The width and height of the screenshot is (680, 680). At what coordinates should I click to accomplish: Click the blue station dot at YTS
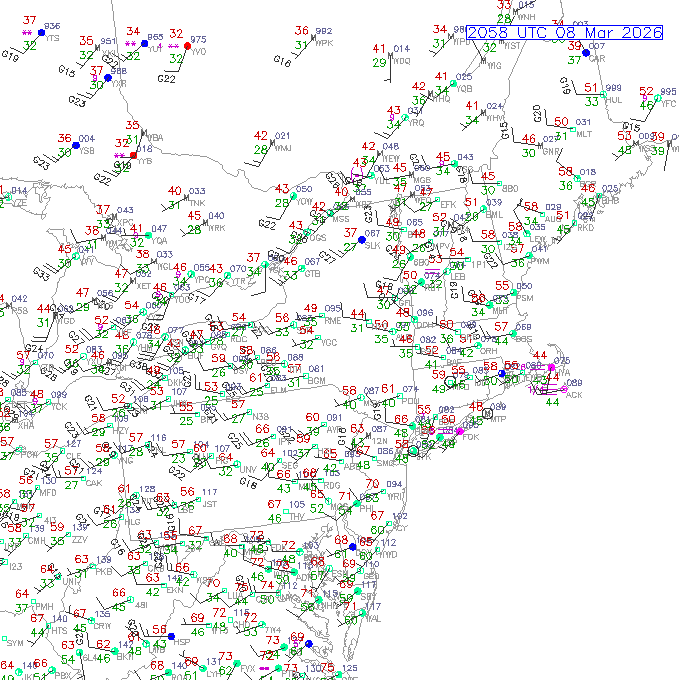point(42,33)
